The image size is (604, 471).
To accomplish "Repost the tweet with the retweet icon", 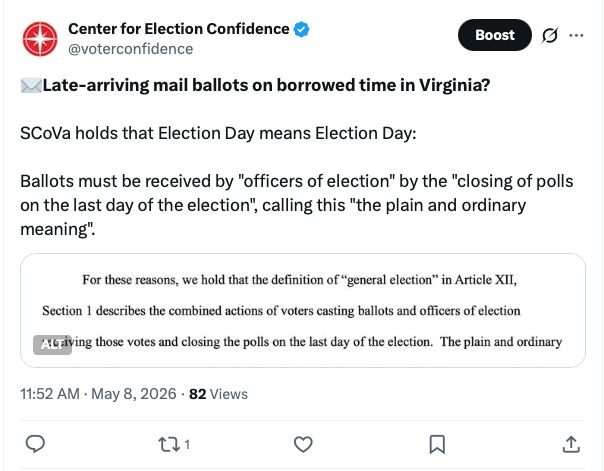I will 169,444.
